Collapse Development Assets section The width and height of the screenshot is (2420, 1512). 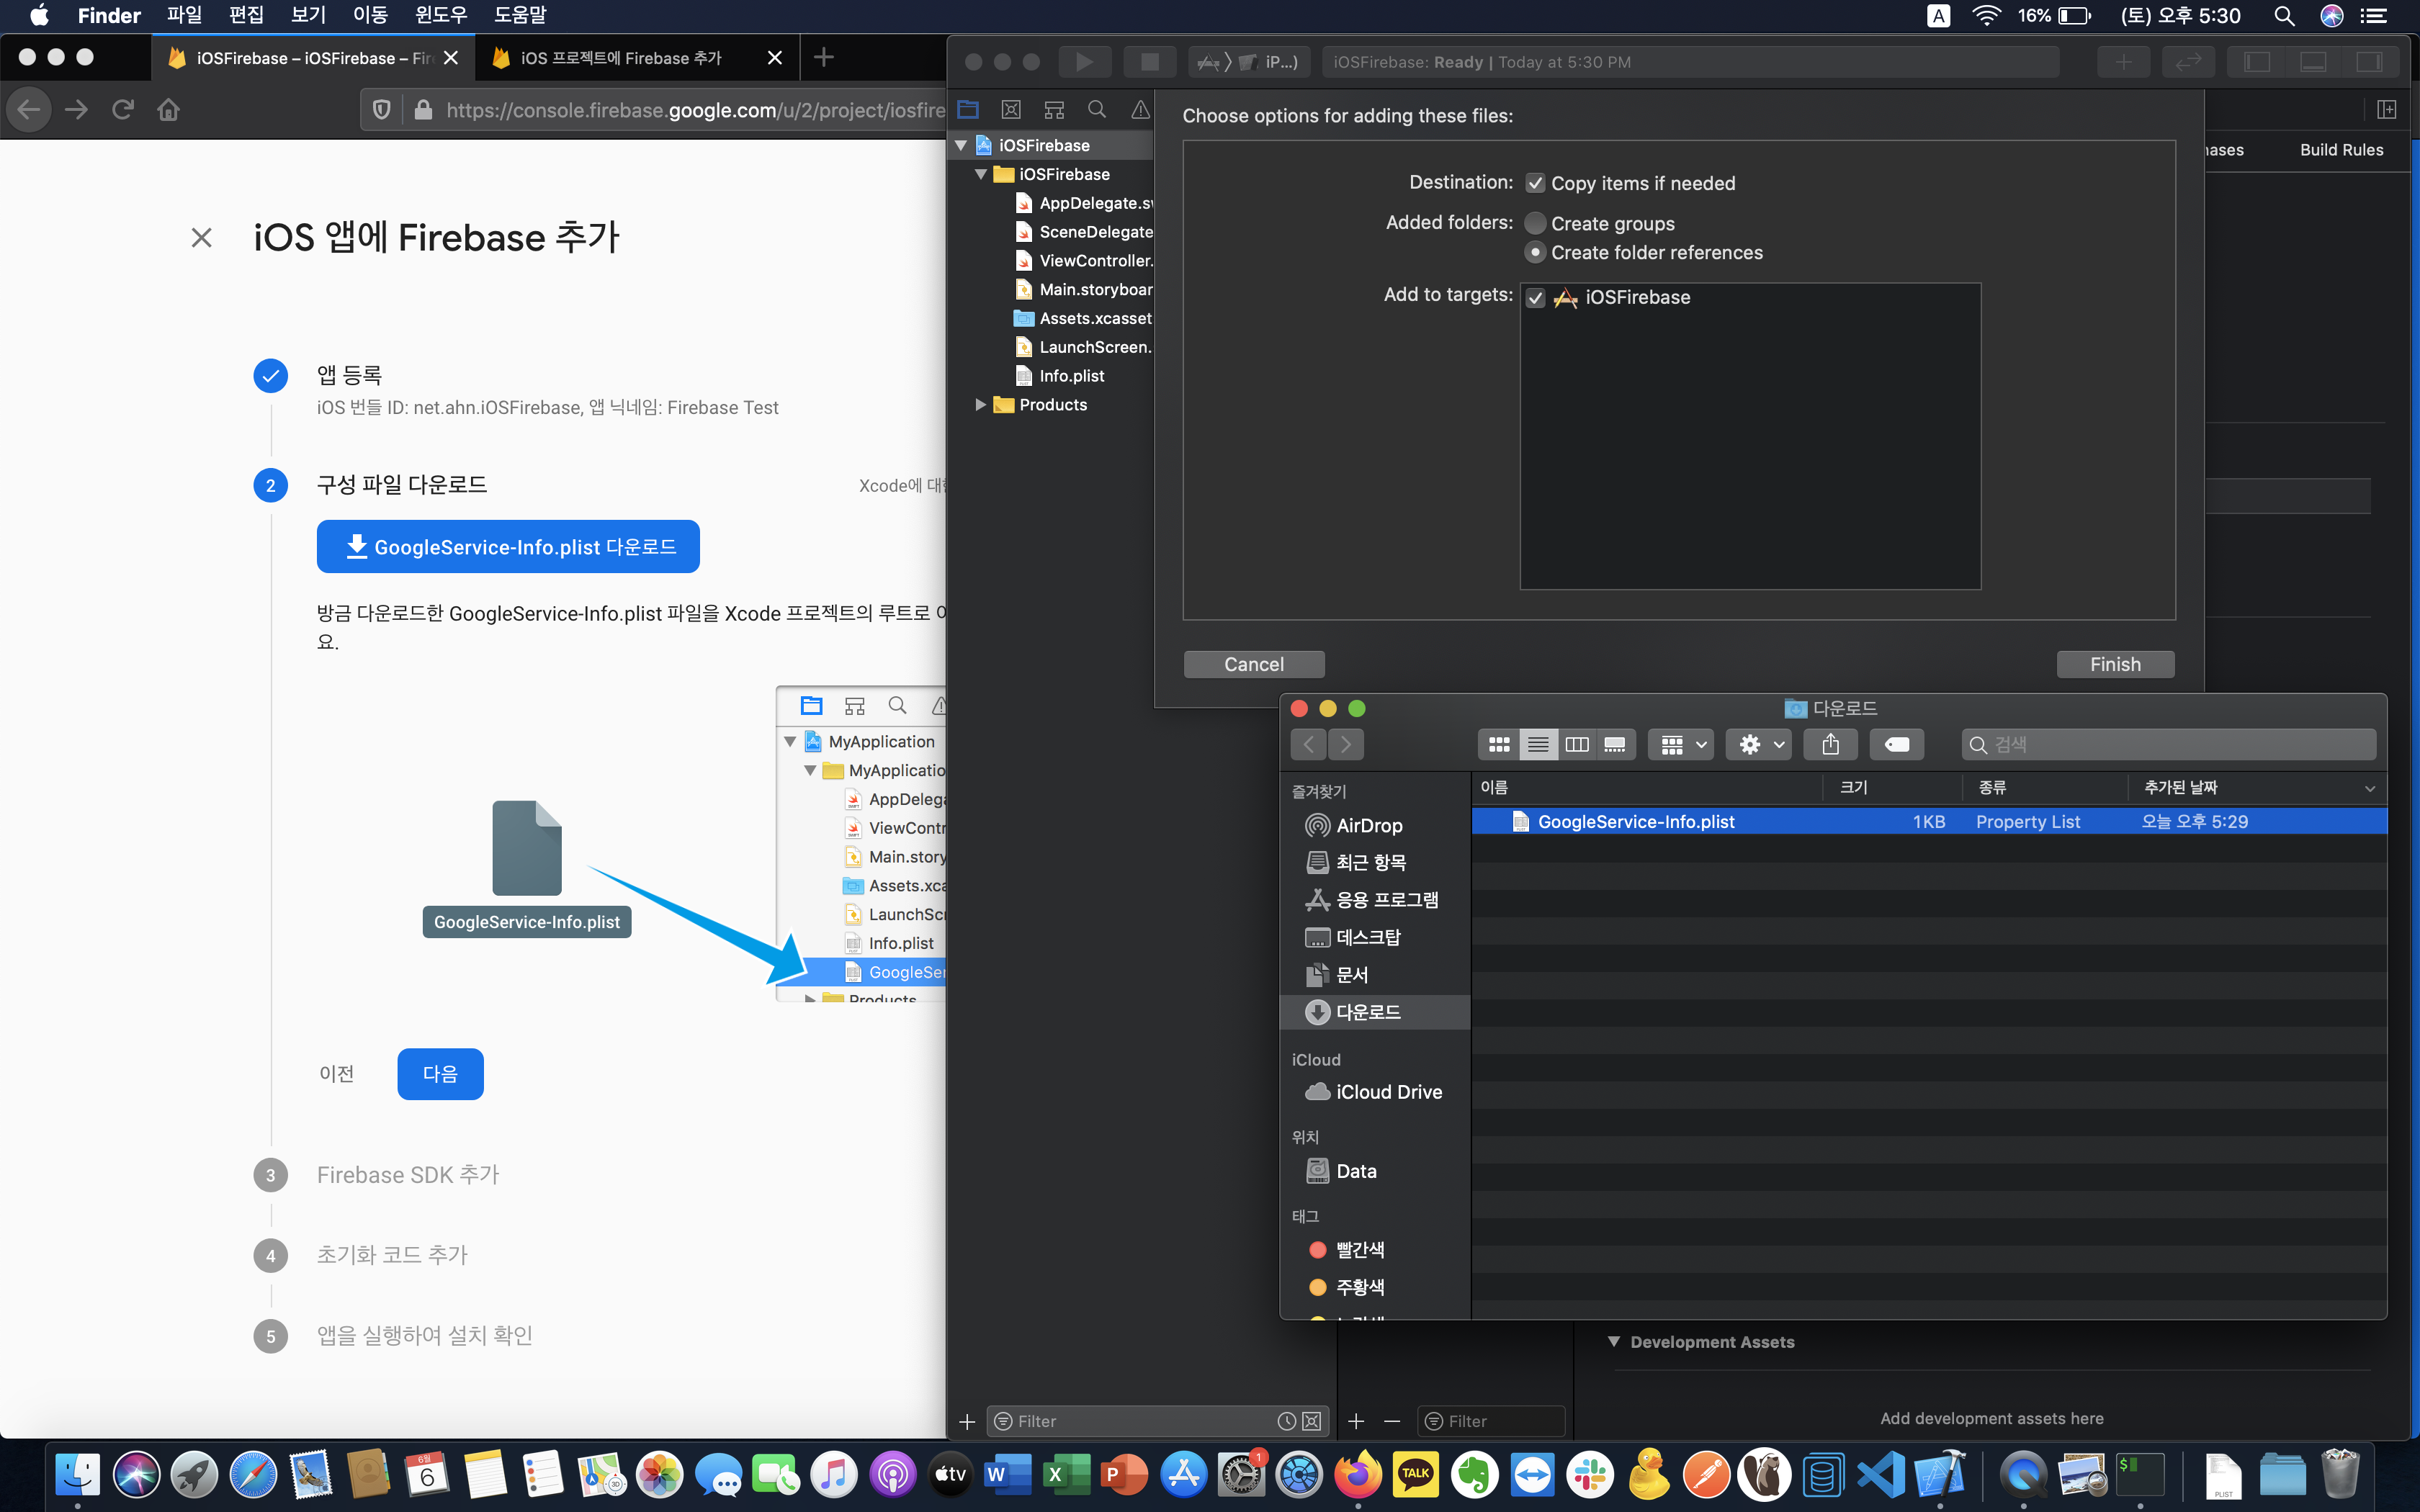(x=1613, y=1342)
